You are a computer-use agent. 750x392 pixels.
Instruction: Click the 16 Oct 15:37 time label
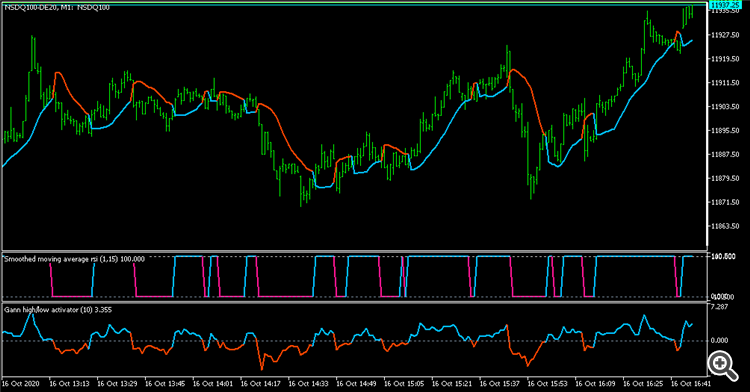click(500, 383)
